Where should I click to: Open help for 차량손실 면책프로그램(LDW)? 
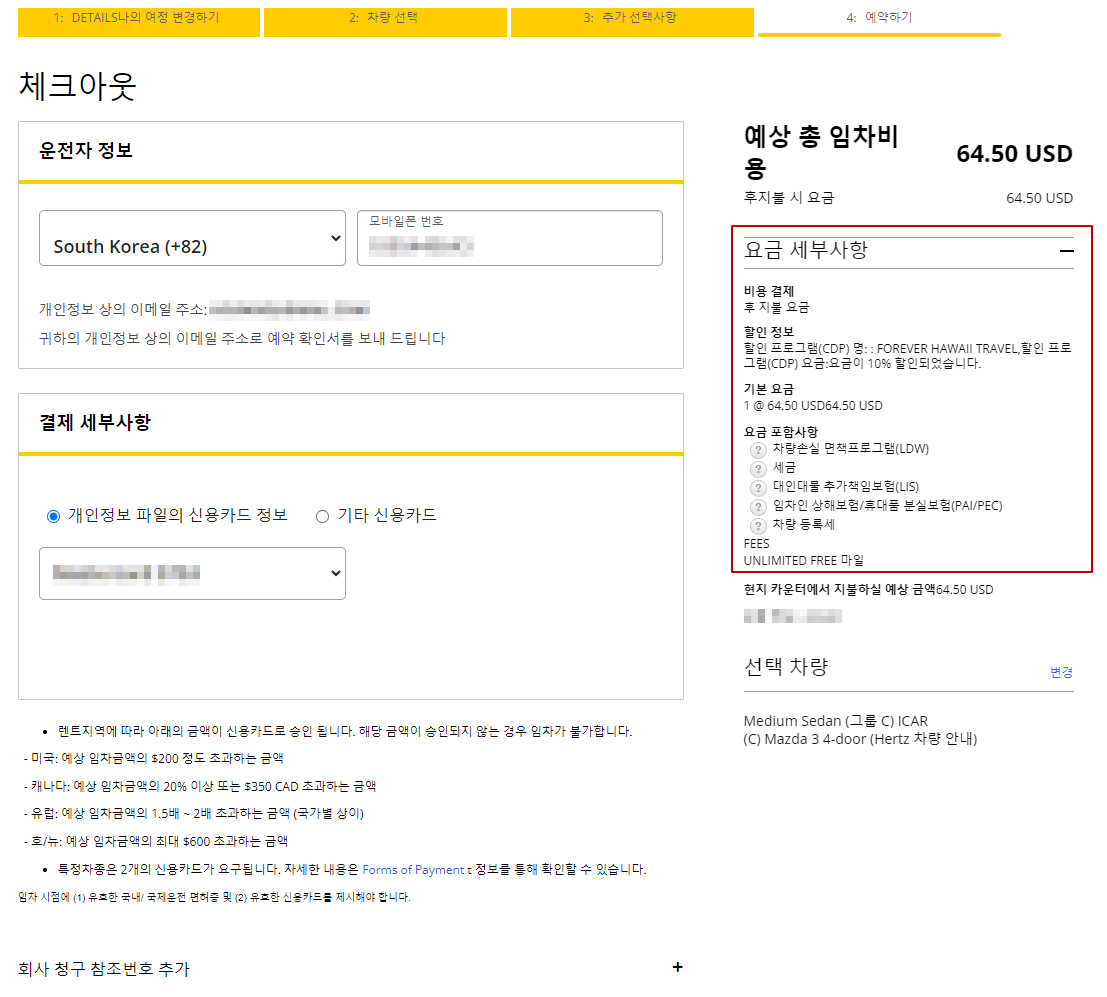click(x=758, y=451)
